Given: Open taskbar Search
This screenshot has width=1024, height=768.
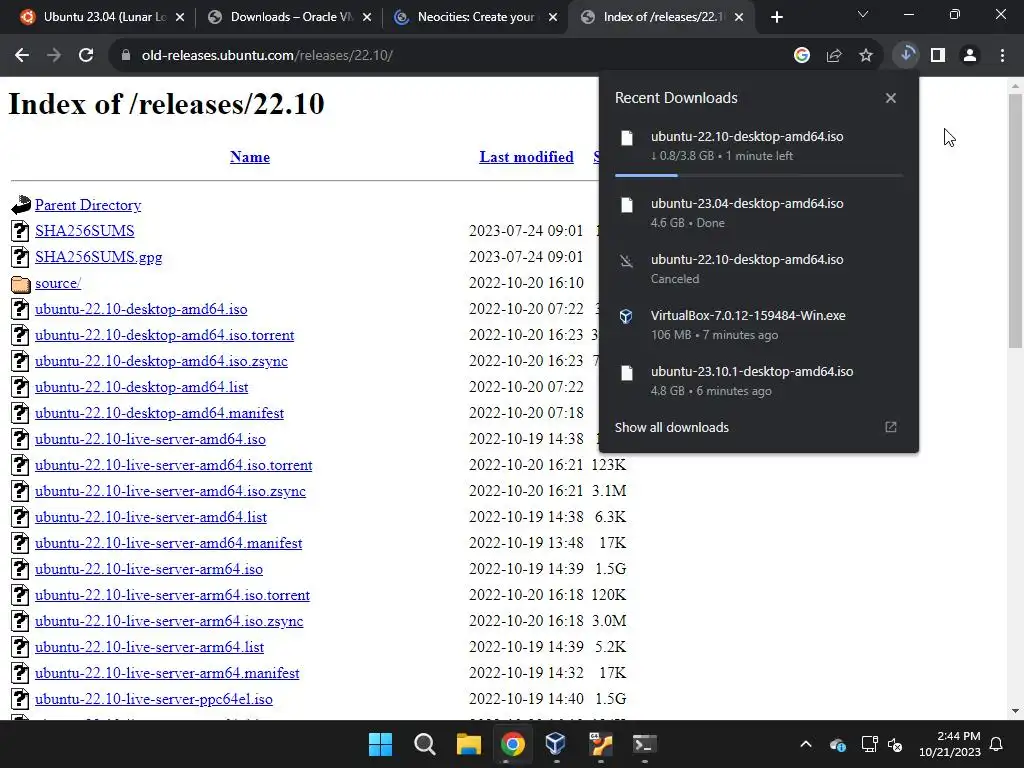Looking at the screenshot, I should [424, 744].
